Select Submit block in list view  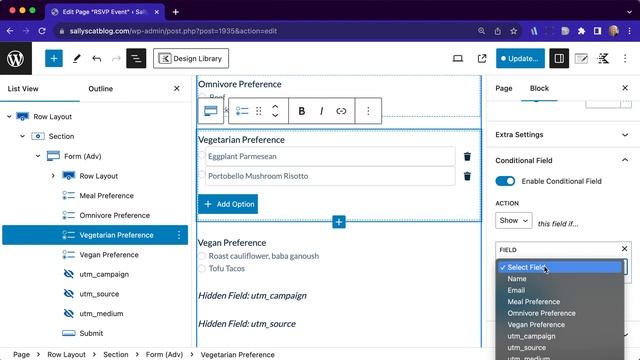coord(91,333)
